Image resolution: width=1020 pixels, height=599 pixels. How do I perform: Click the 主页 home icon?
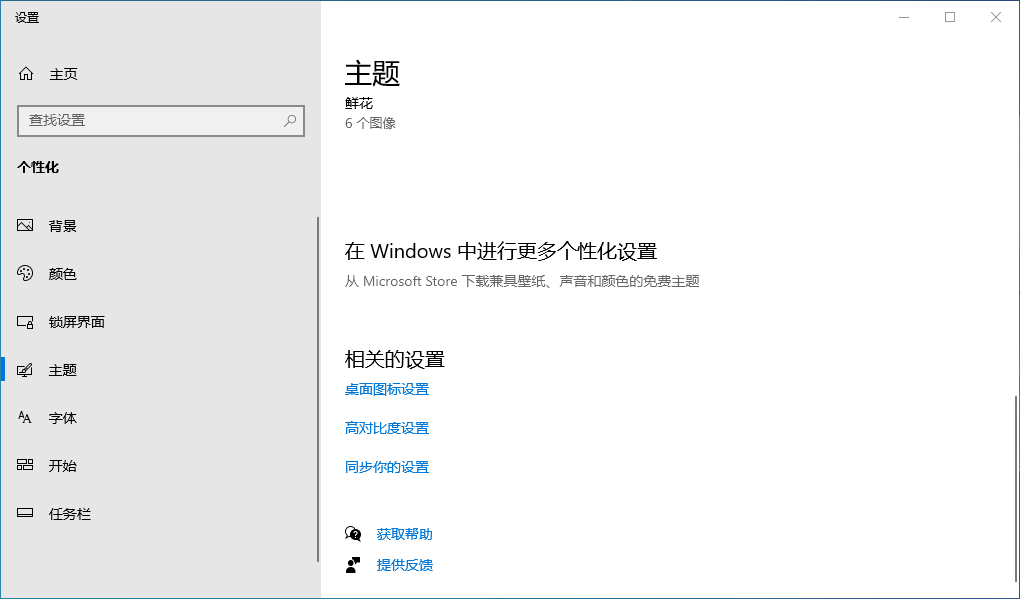tap(25, 73)
